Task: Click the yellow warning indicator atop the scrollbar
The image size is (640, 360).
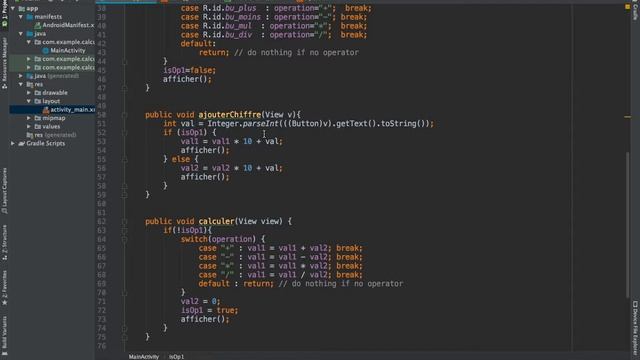Action: click(x=627, y=7)
